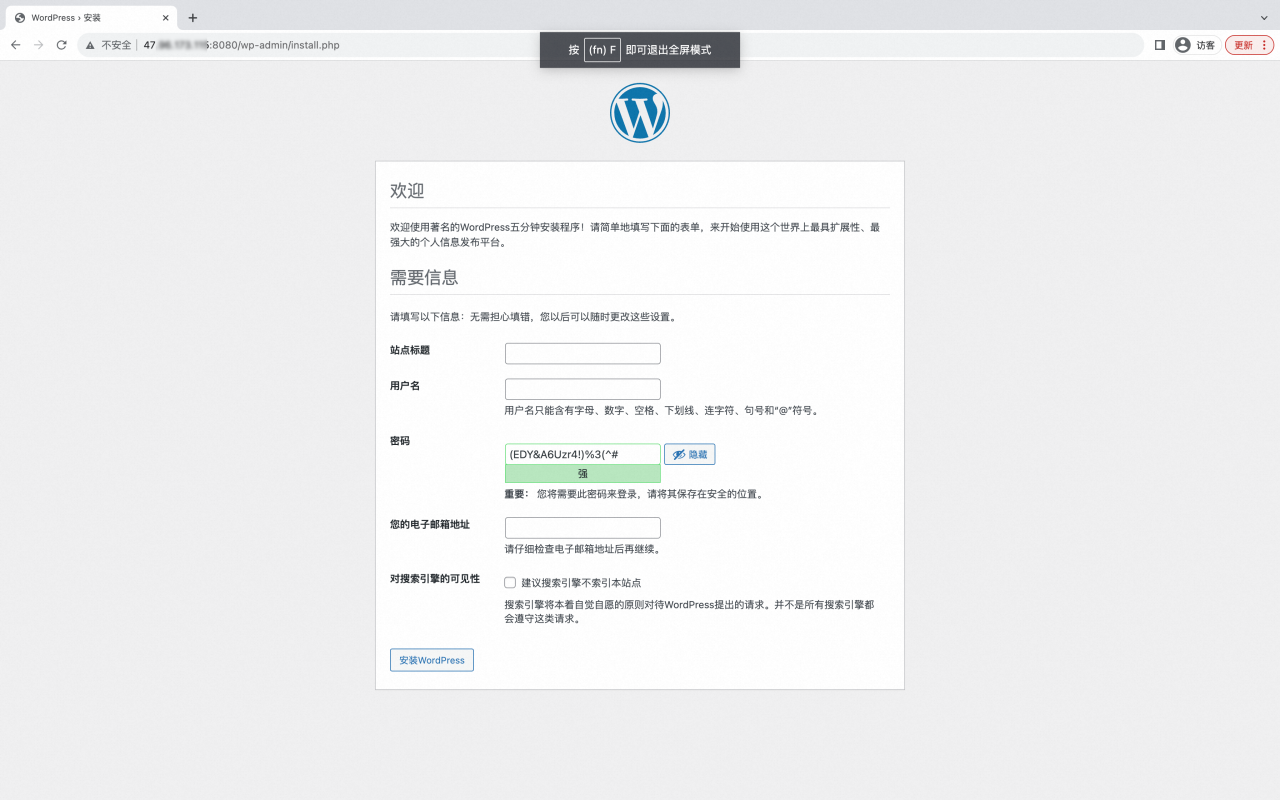Click the 站点标题 input field
The width and height of the screenshot is (1280, 800).
pyautogui.click(x=582, y=353)
